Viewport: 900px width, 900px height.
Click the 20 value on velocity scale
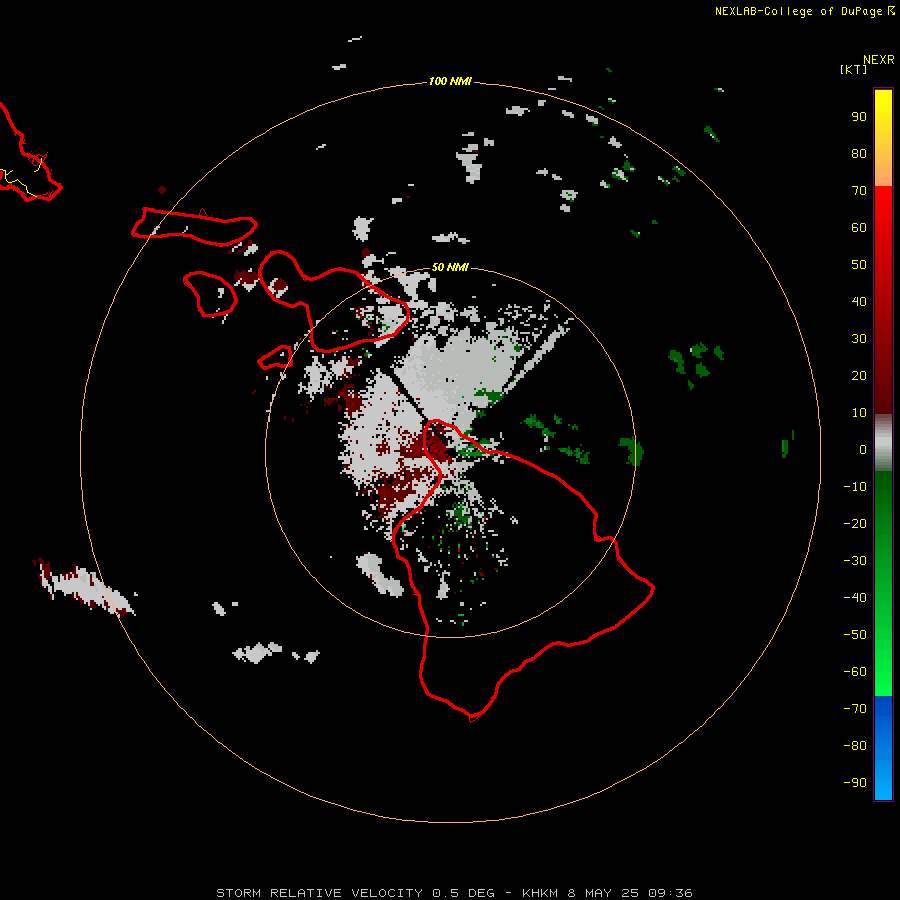tap(859, 375)
